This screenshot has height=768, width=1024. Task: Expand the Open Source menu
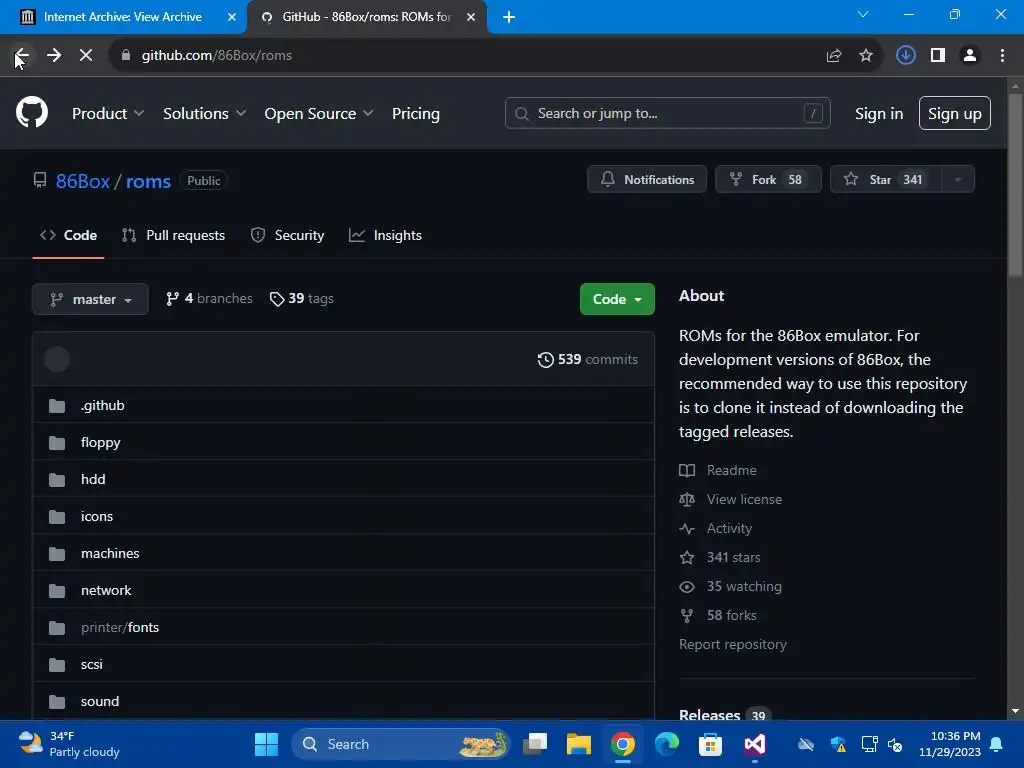coord(319,114)
